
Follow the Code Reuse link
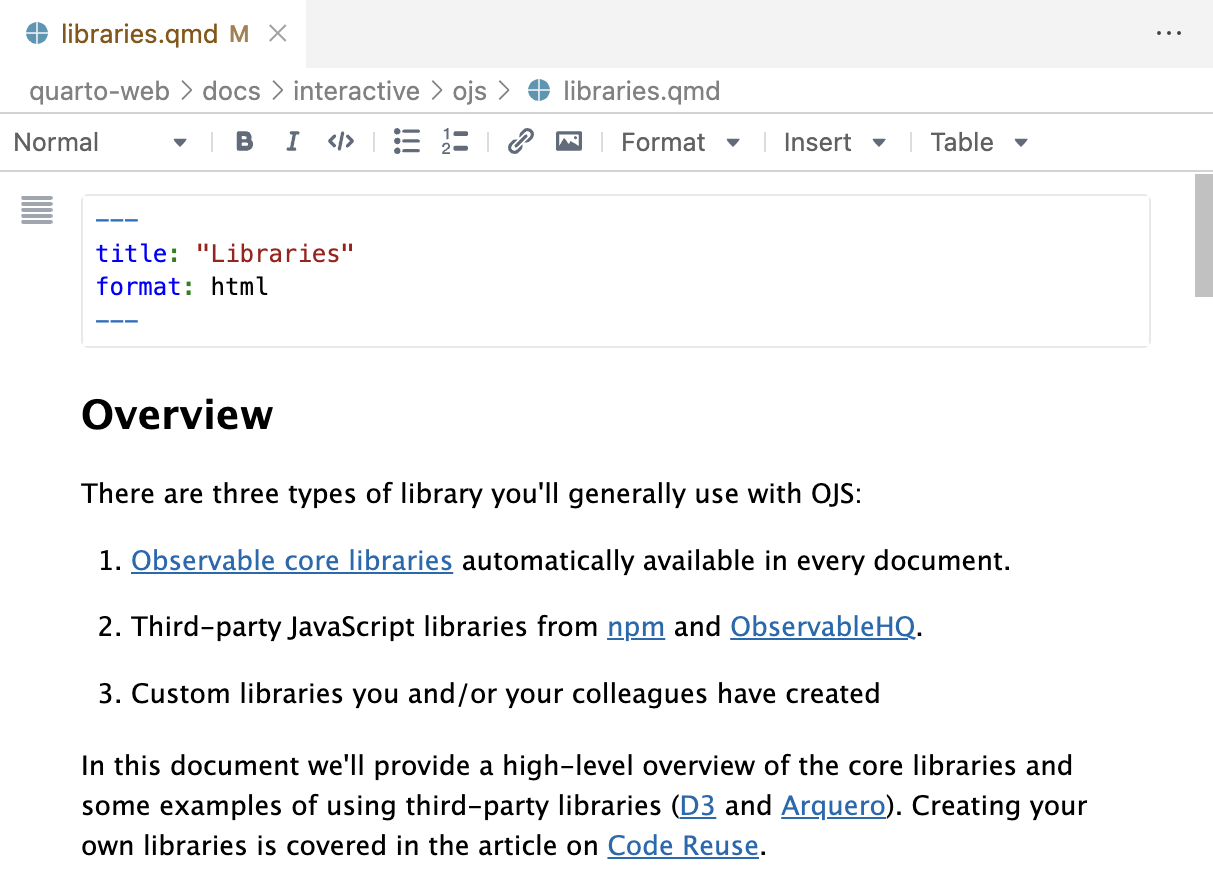pyautogui.click(x=682, y=845)
